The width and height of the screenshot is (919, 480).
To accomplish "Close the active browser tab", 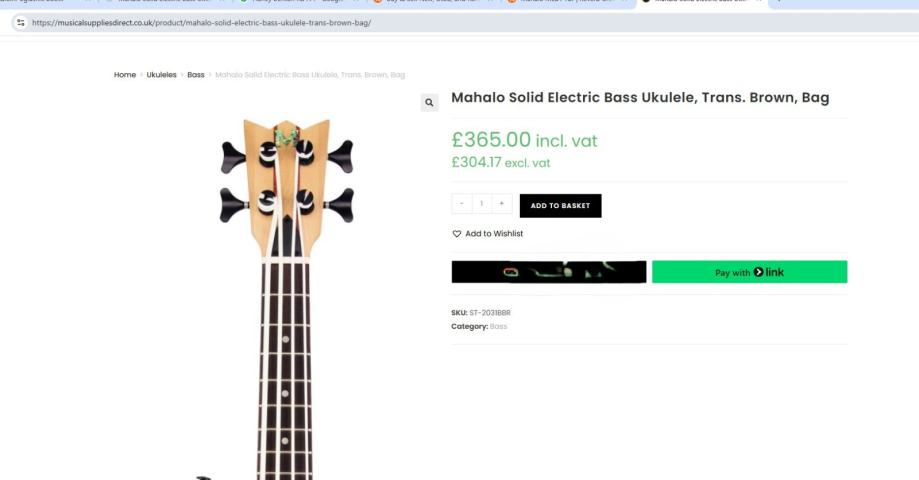I will tap(757, 2).
